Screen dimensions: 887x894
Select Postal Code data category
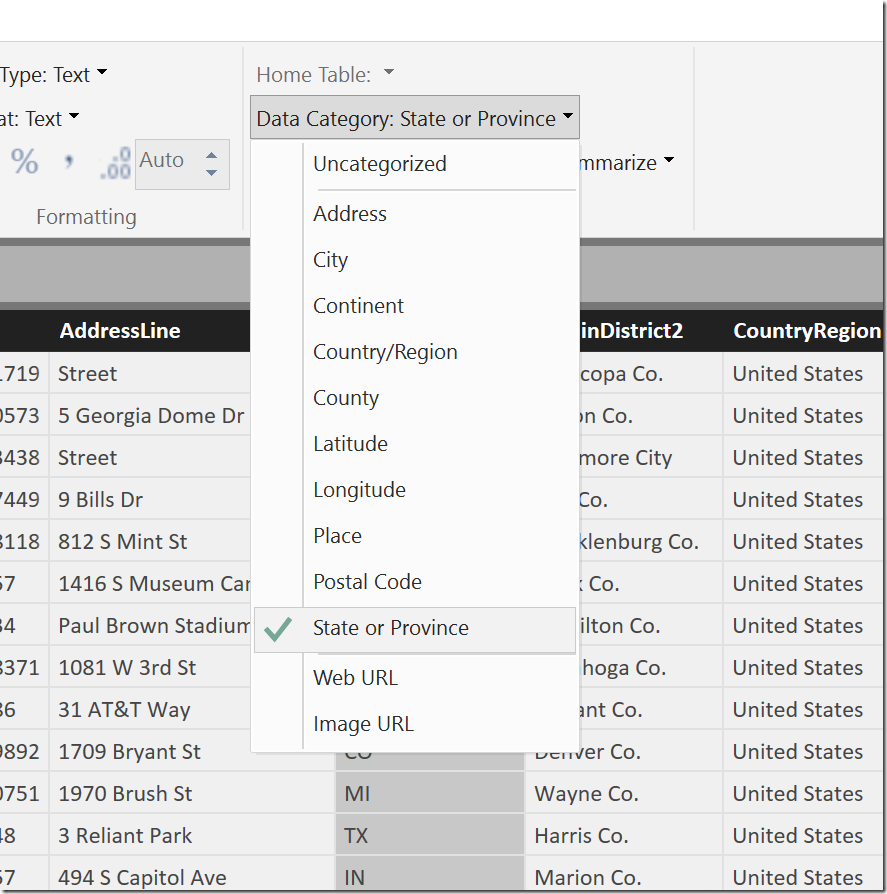coord(414,582)
